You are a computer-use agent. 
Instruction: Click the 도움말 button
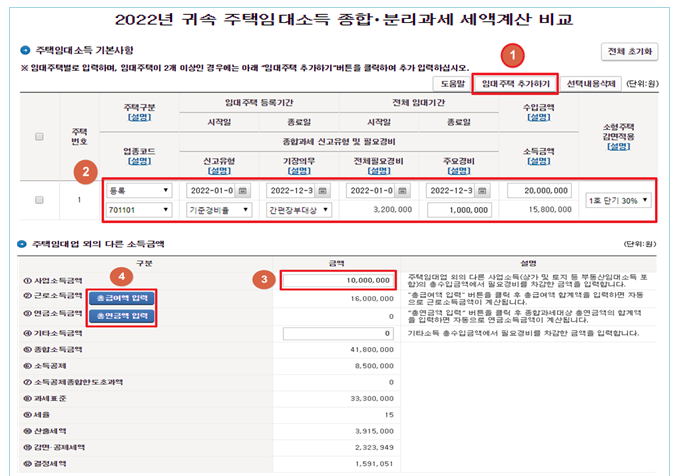pyautogui.click(x=452, y=84)
